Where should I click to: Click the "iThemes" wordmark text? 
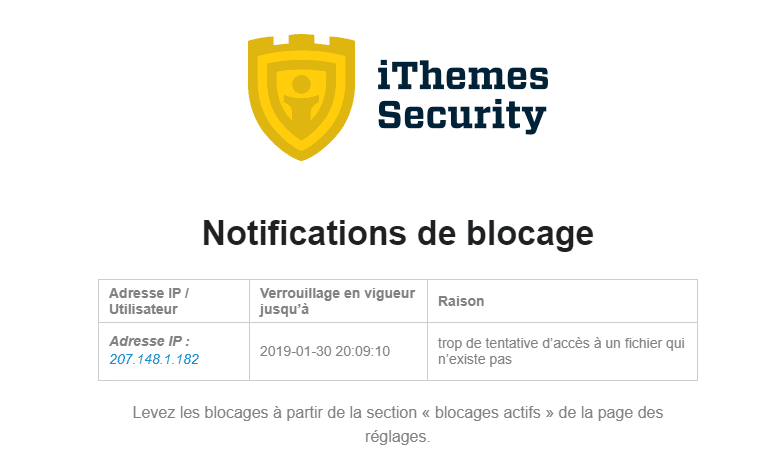click(463, 78)
